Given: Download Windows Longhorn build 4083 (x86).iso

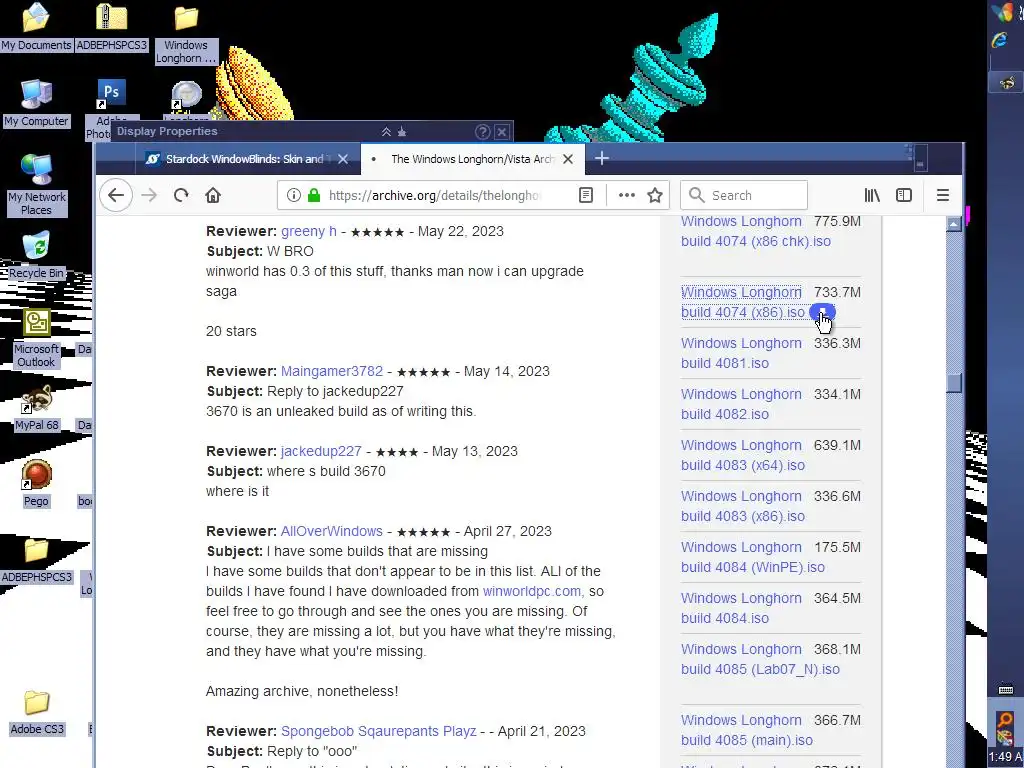Looking at the screenshot, I should [743, 506].
